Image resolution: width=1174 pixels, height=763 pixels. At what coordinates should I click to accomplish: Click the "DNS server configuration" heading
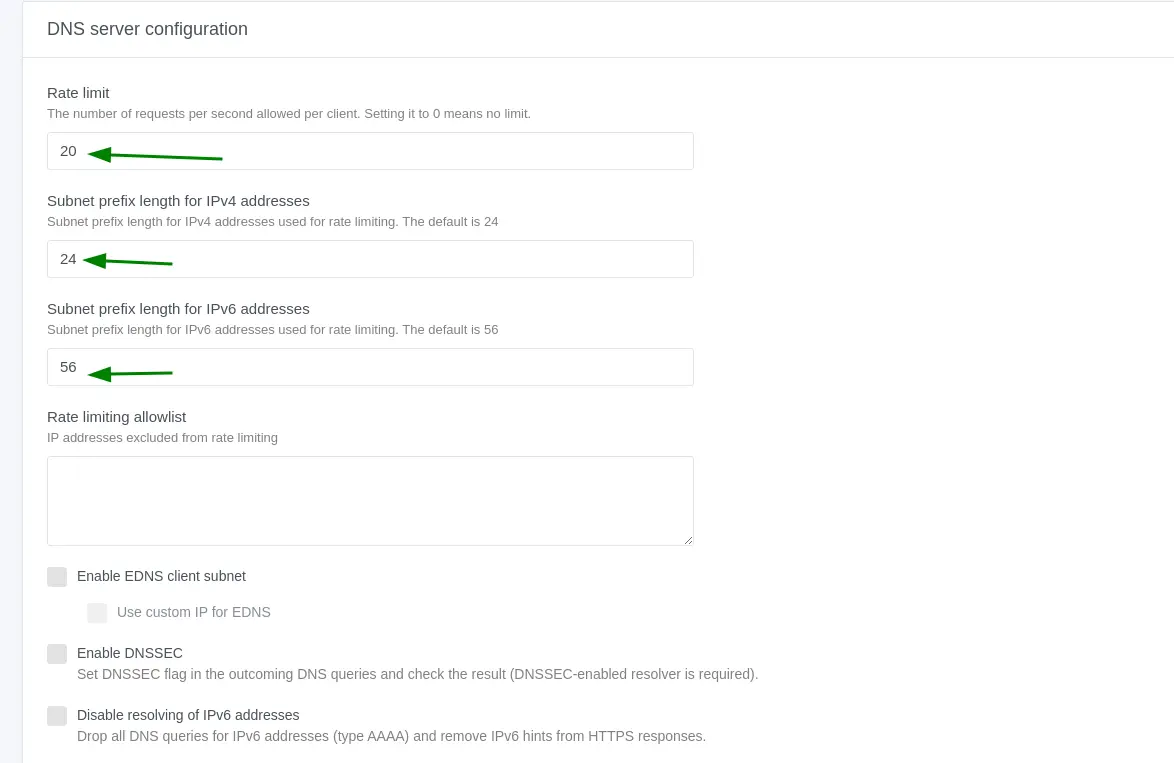147,29
